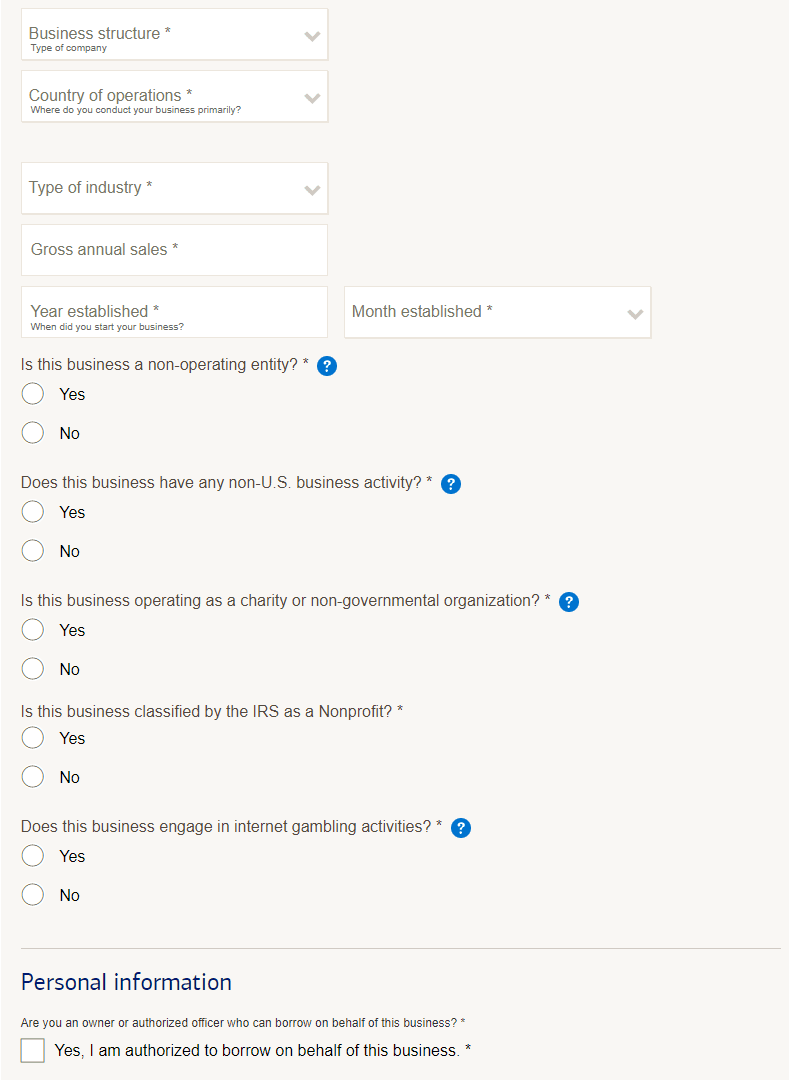Select Yes for non-operating entity
Viewport: 789px width, 1080px height.
(x=33, y=394)
